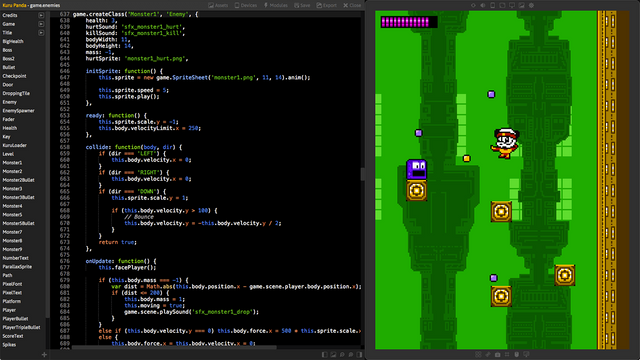640x360 pixels.
Task: Open Level class in sidebar
Action: pyautogui.click(x=8, y=154)
